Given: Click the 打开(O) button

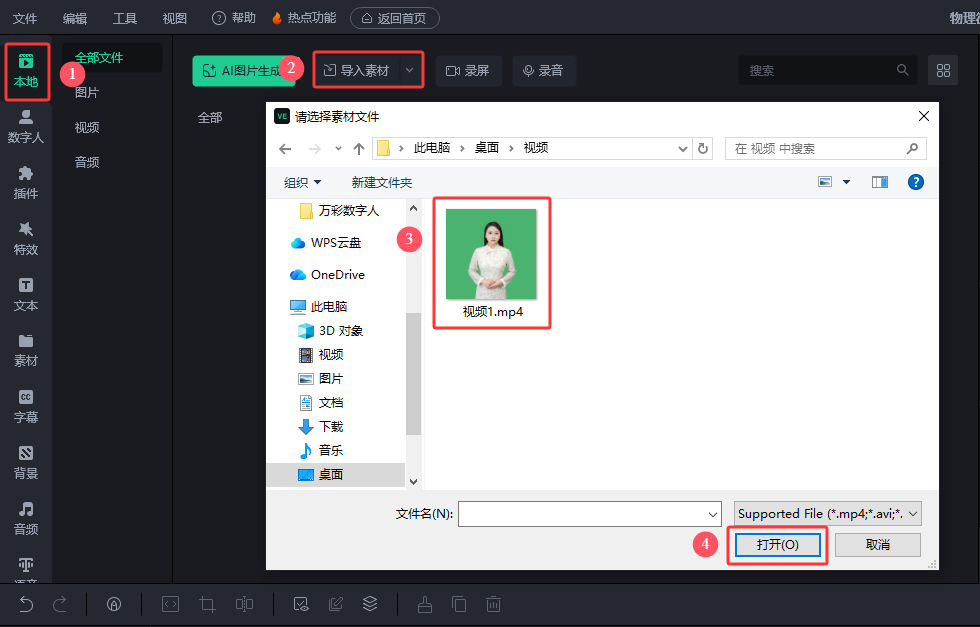Looking at the screenshot, I should pyautogui.click(x=777, y=545).
